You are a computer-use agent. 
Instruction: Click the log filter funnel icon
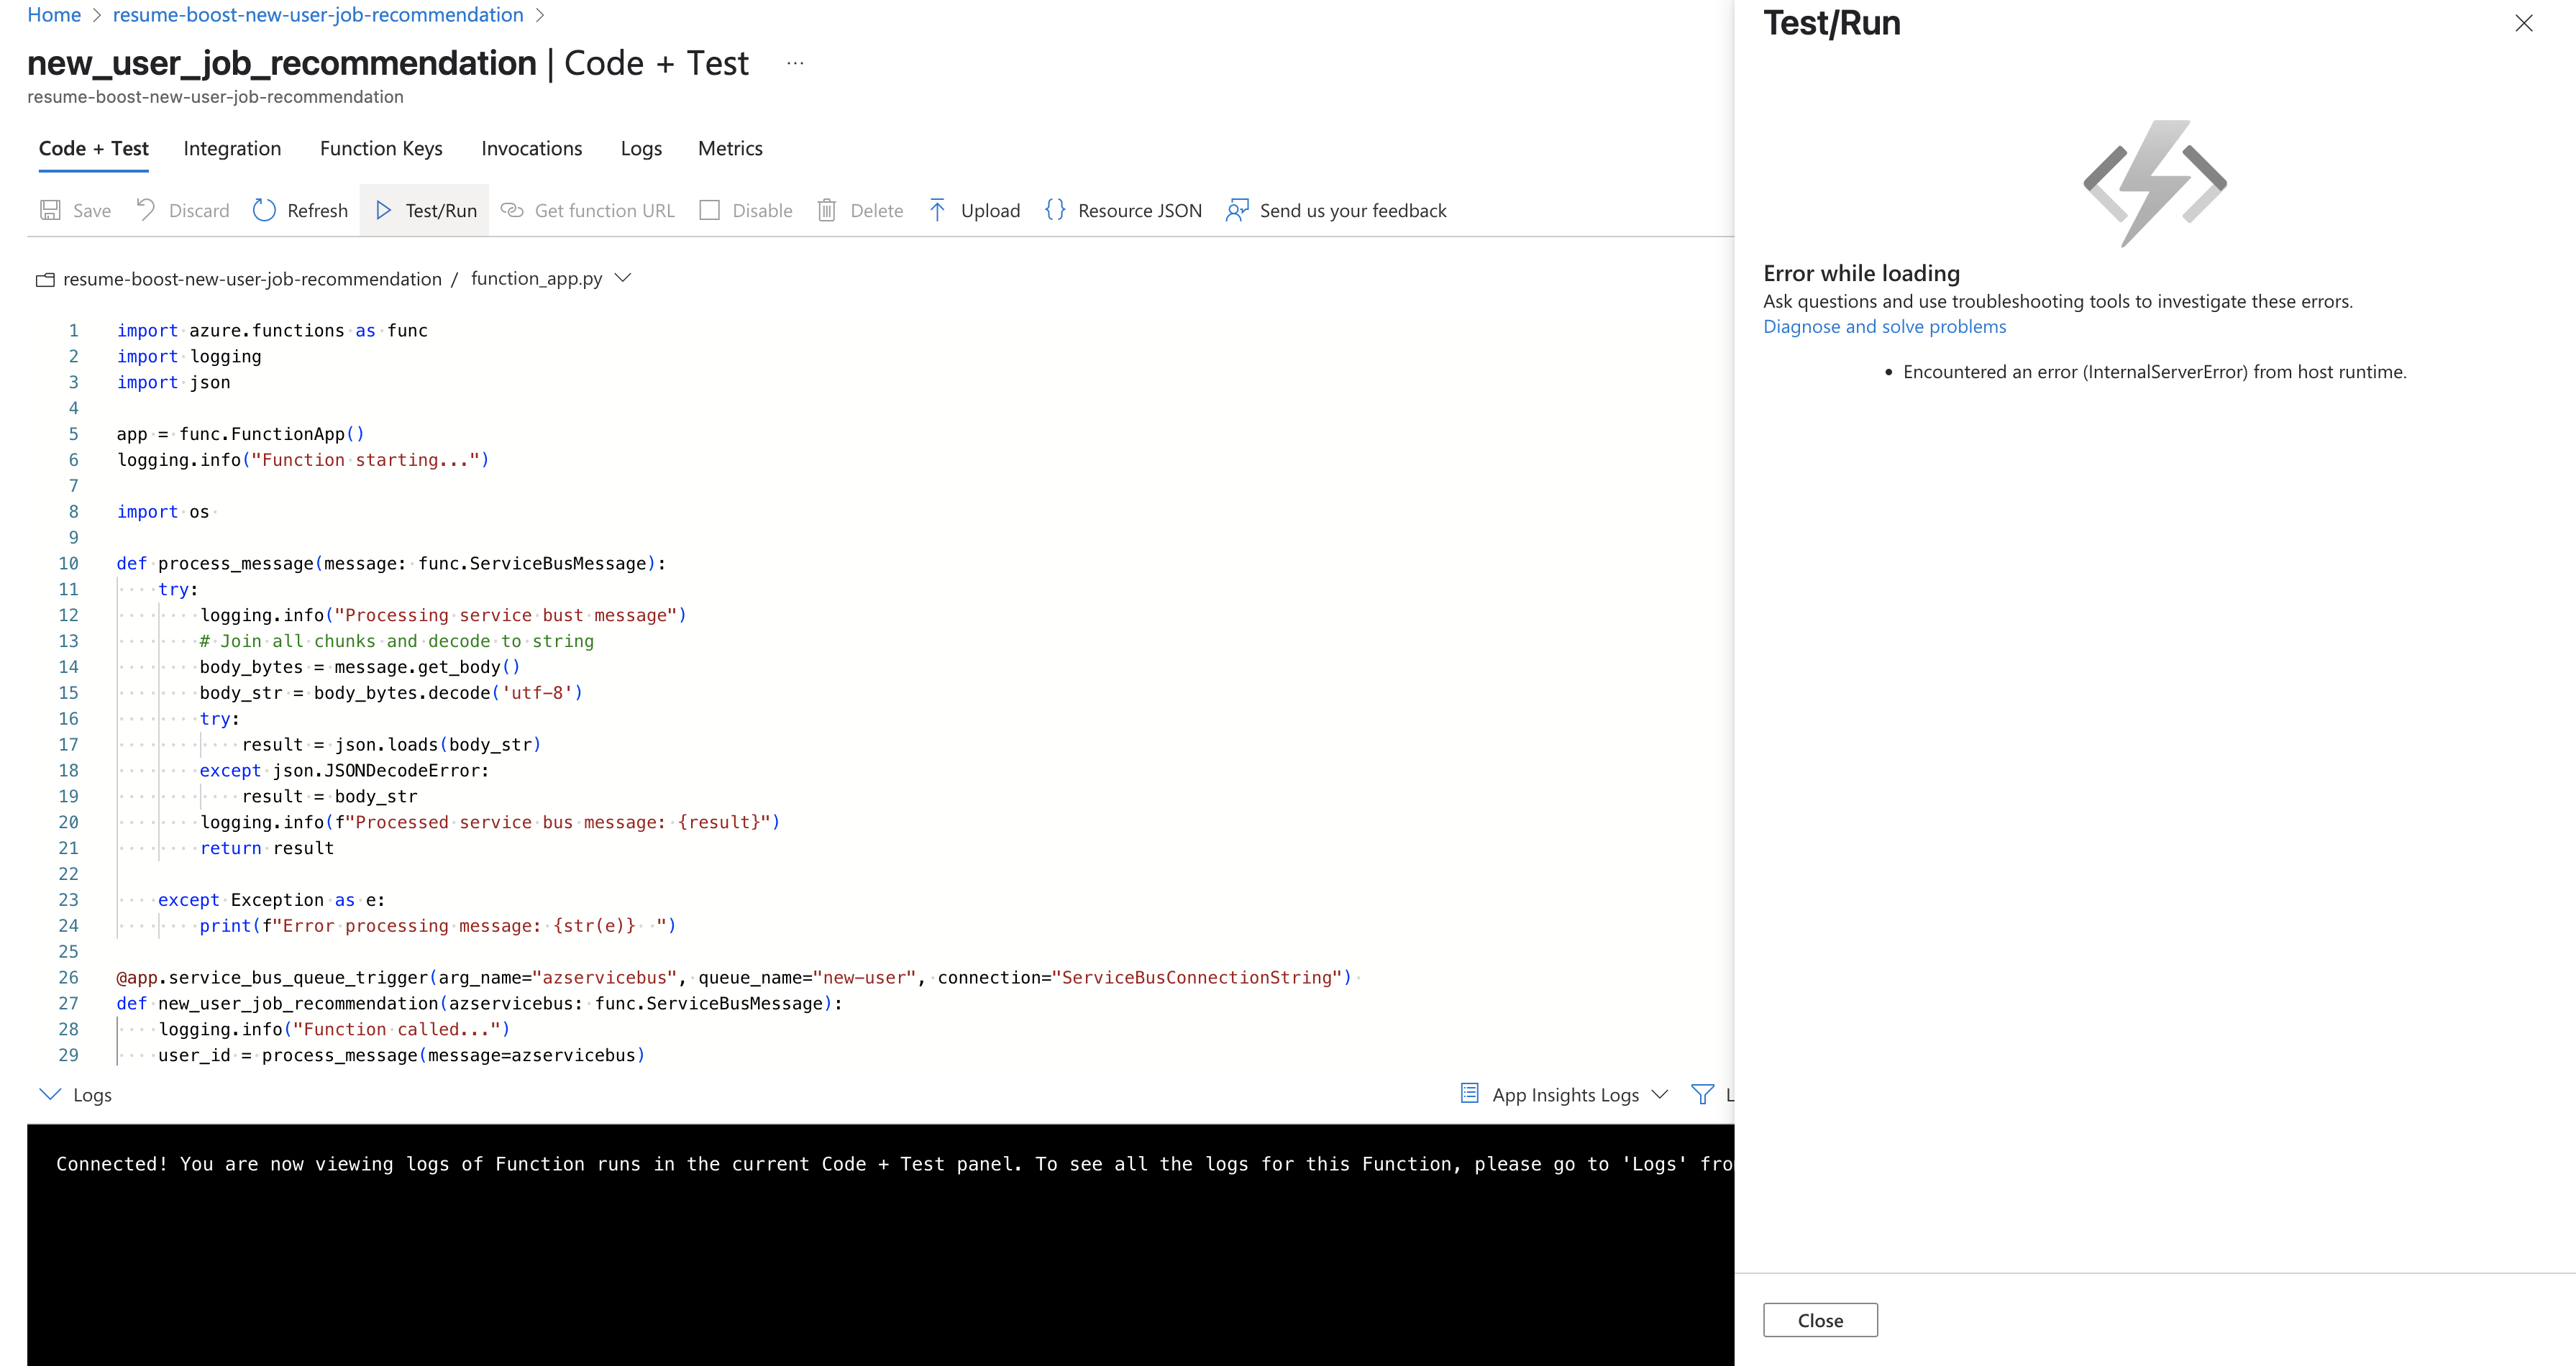click(x=1701, y=1094)
